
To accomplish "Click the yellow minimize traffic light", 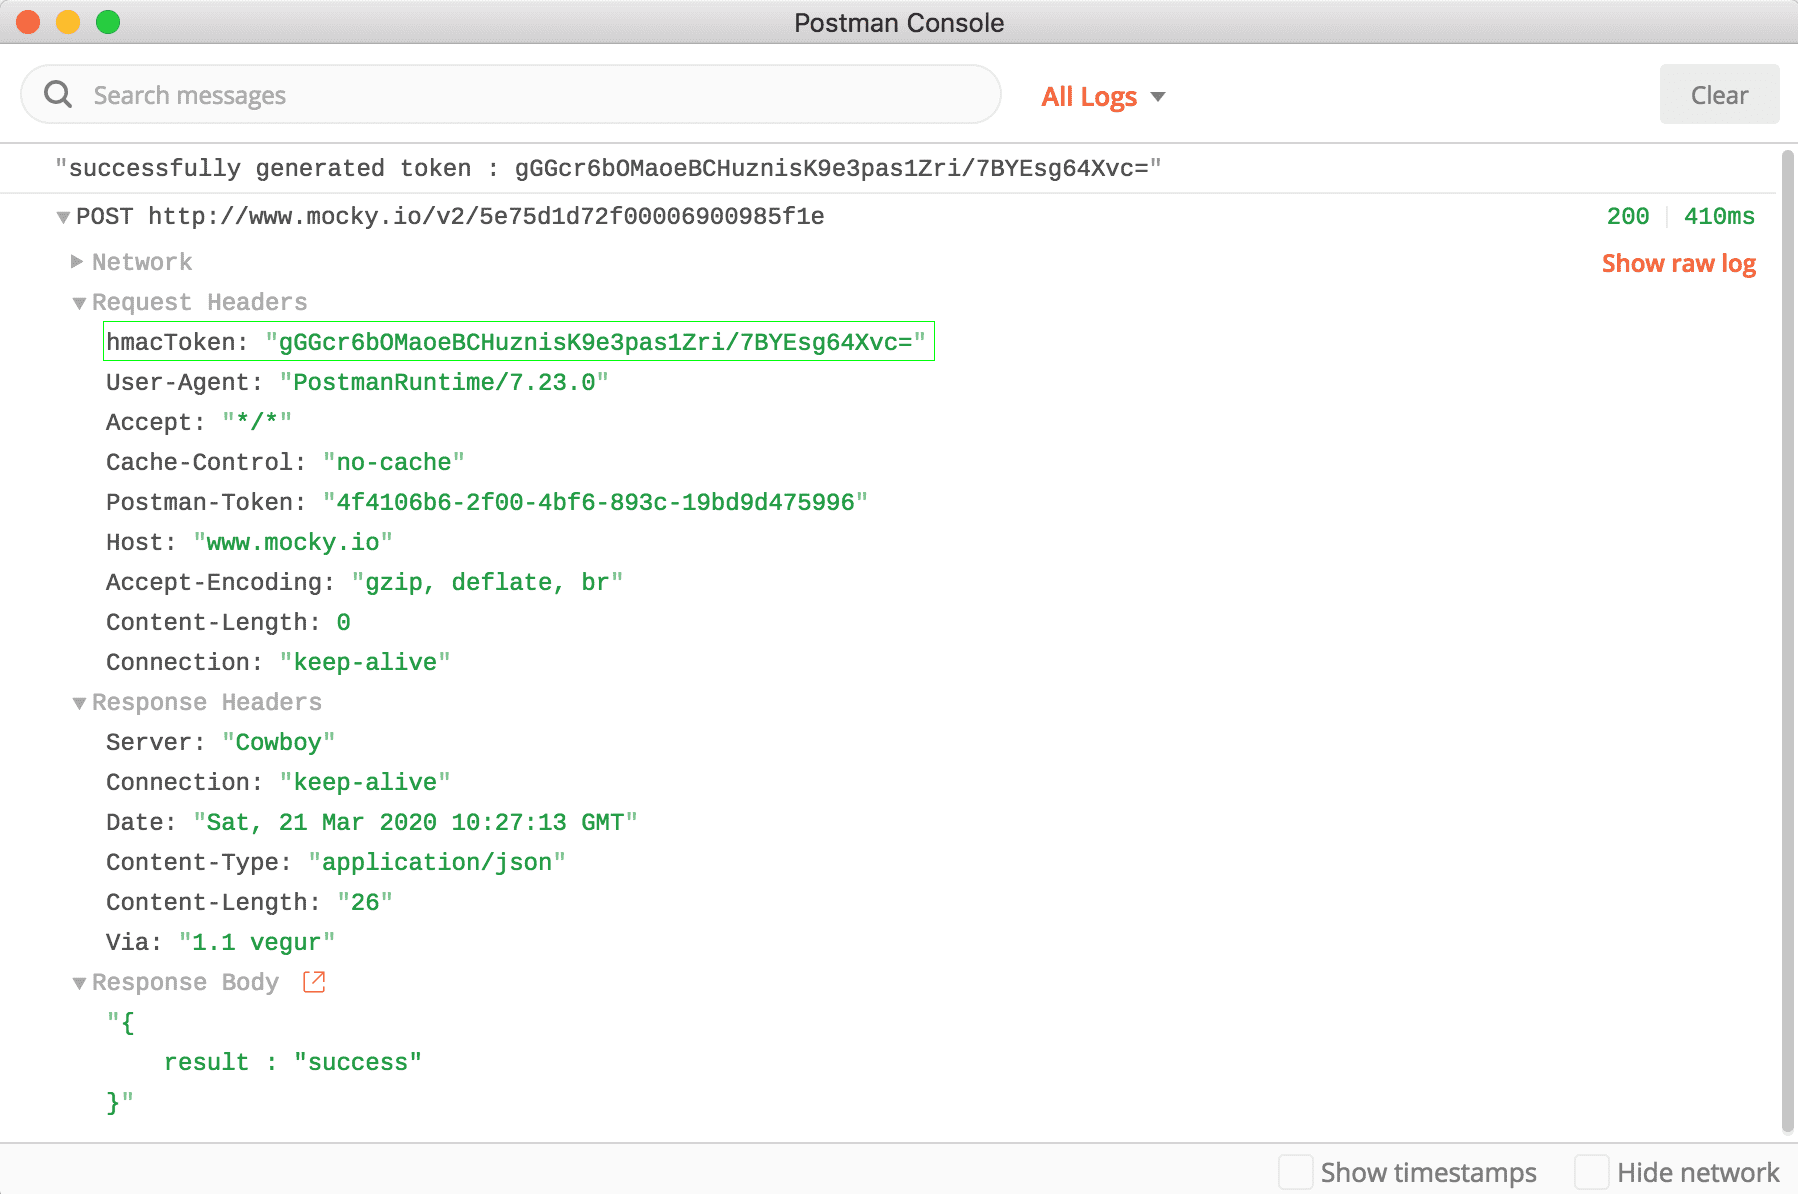I will [67, 21].
